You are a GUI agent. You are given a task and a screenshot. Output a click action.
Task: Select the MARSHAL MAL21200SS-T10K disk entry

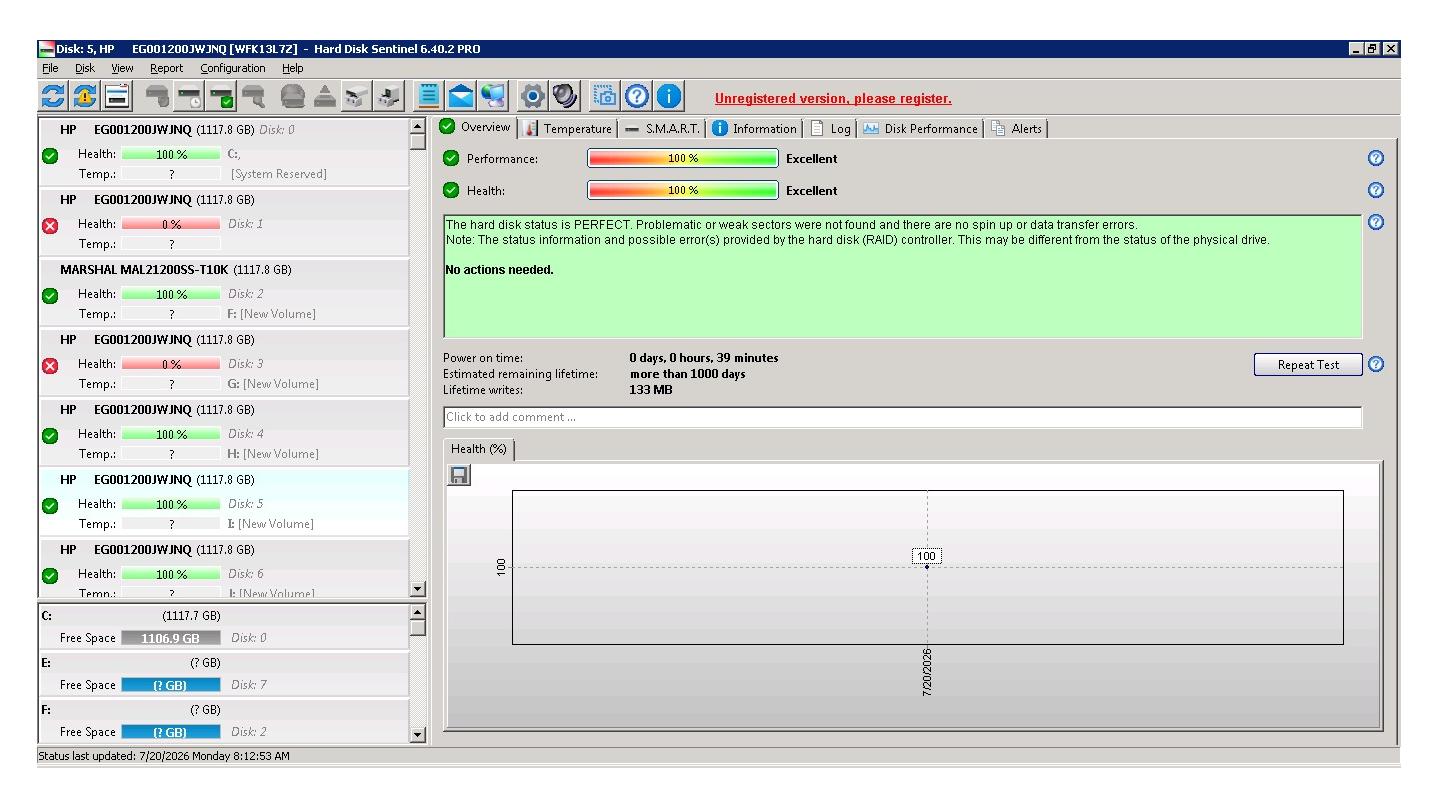pyautogui.click(x=223, y=291)
